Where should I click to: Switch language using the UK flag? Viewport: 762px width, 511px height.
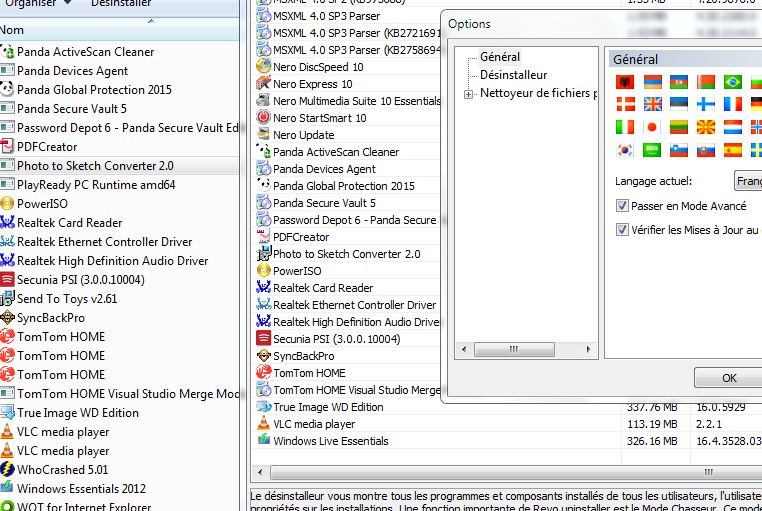pyautogui.click(x=652, y=104)
